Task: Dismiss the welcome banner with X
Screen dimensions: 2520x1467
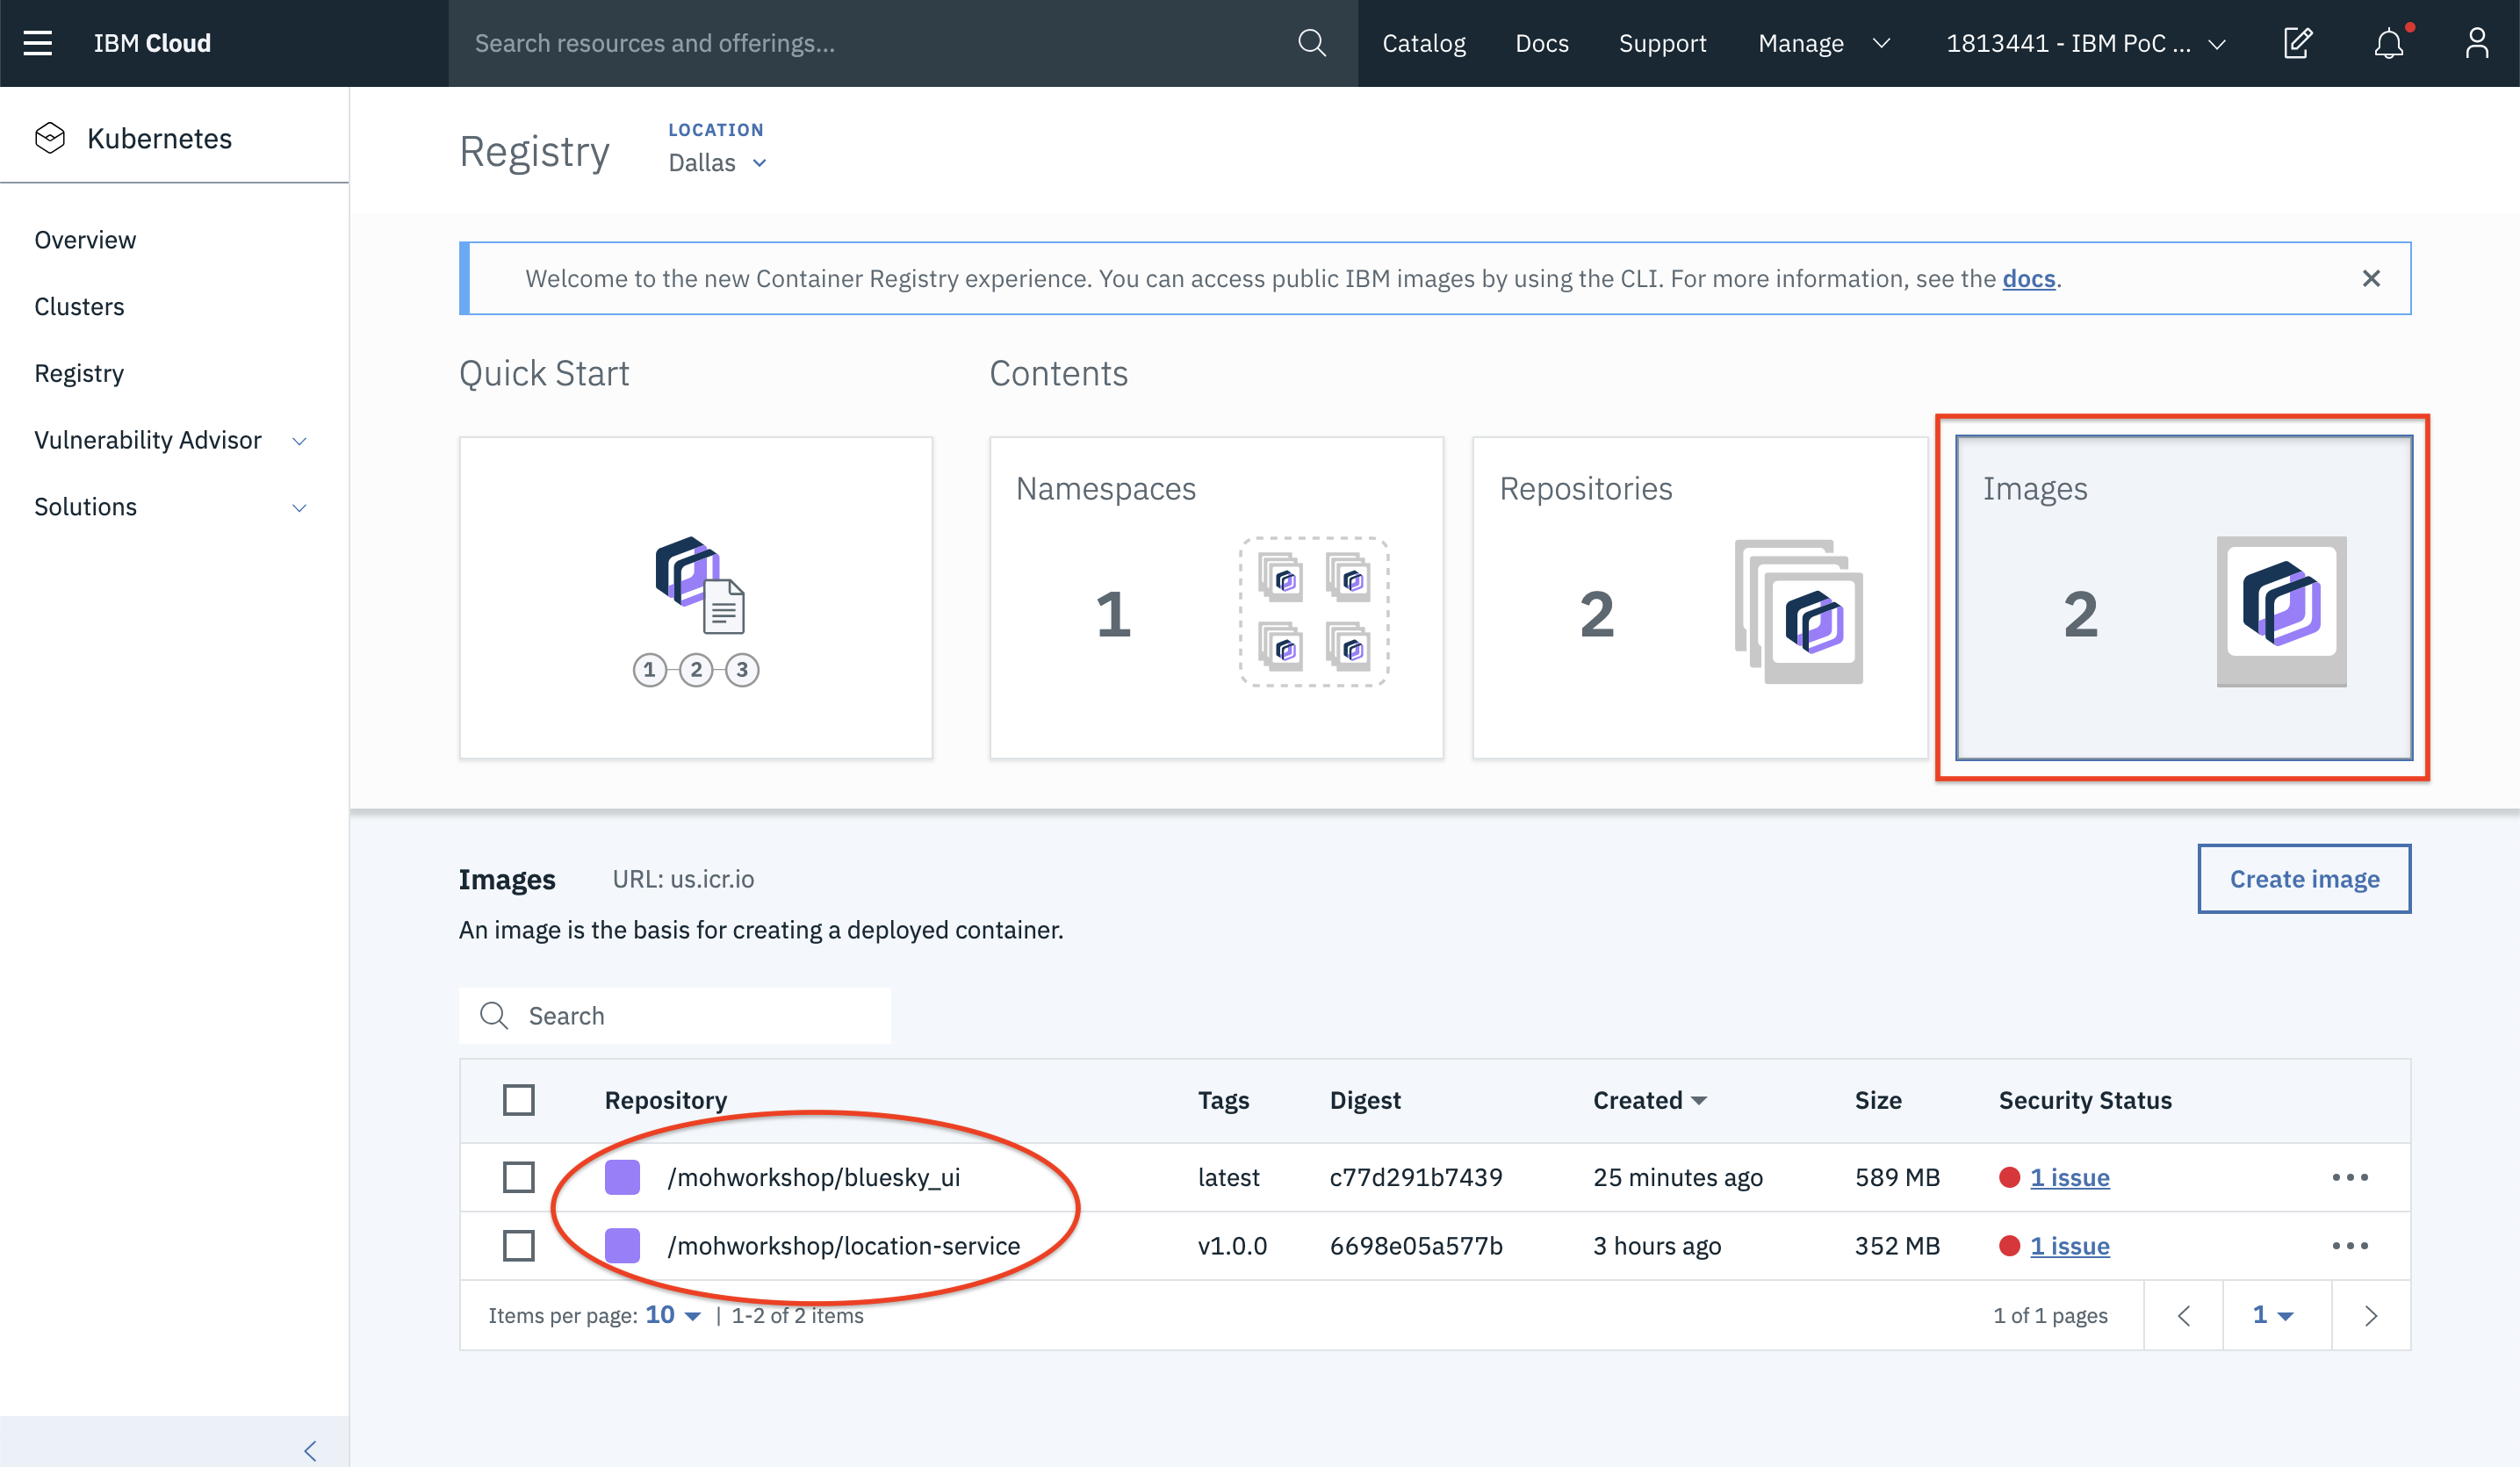Action: tap(2371, 279)
